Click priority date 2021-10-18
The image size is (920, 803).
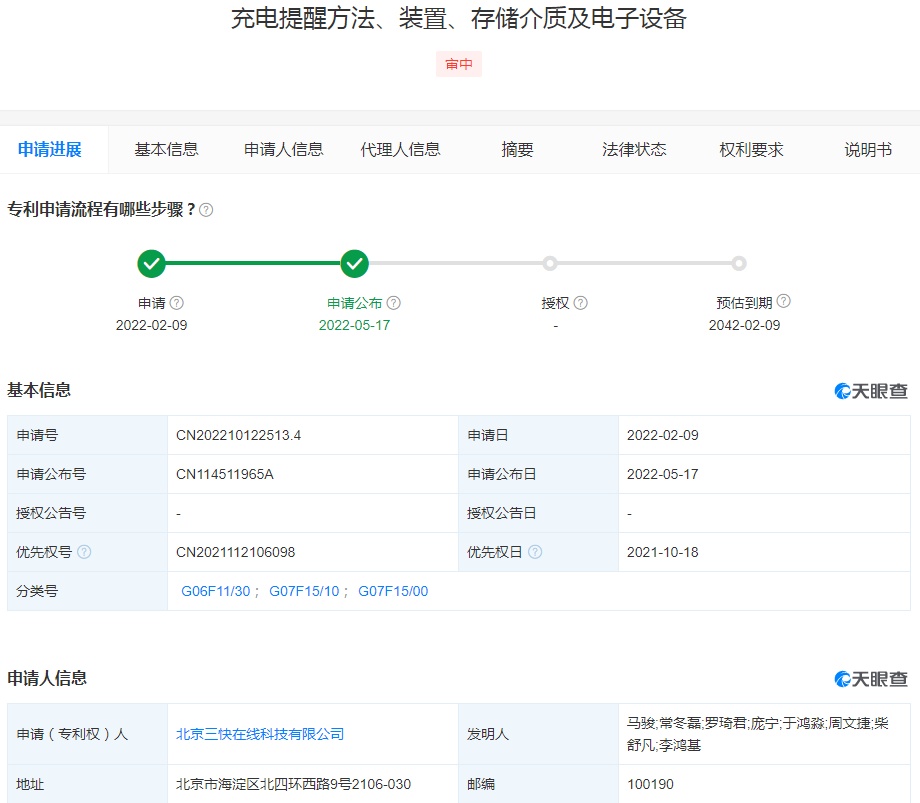[662, 552]
